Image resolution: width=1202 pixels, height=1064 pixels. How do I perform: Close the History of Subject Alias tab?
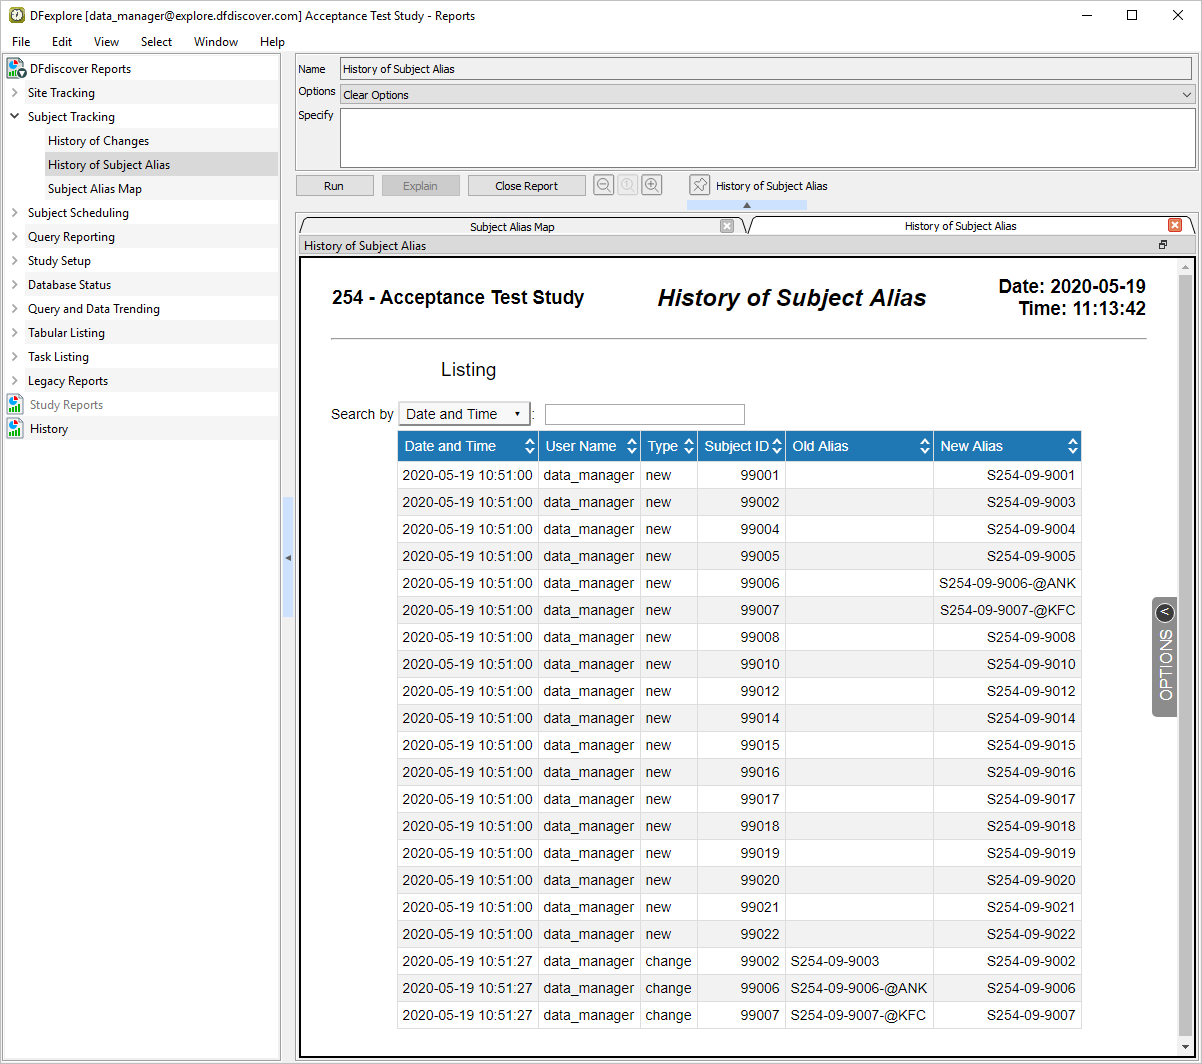coord(1175,226)
